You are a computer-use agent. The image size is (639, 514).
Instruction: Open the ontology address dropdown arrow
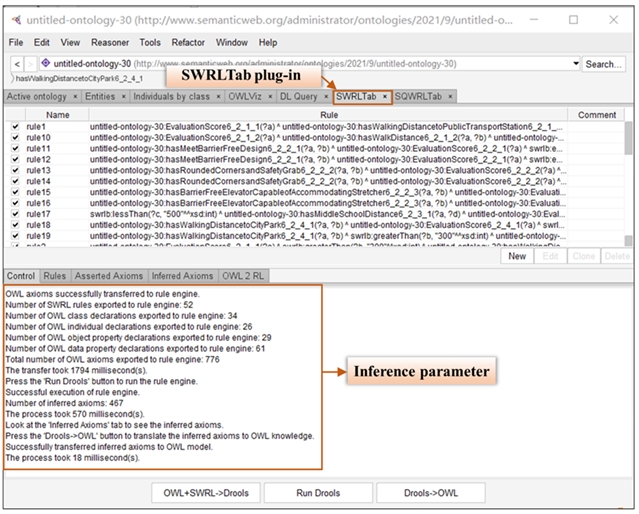tap(575, 64)
